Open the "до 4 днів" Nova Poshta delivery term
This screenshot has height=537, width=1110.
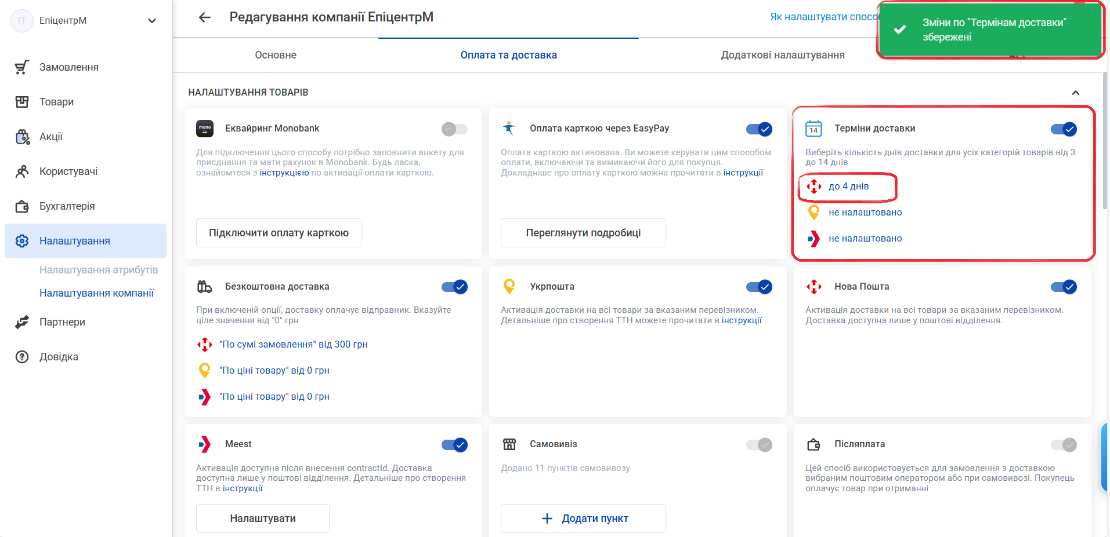click(849, 187)
